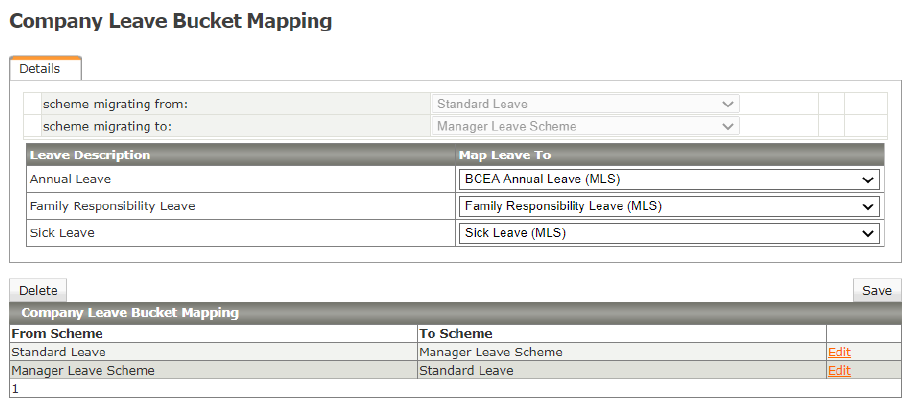Click the From Scheme column header
The image size is (911, 411).
57,334
